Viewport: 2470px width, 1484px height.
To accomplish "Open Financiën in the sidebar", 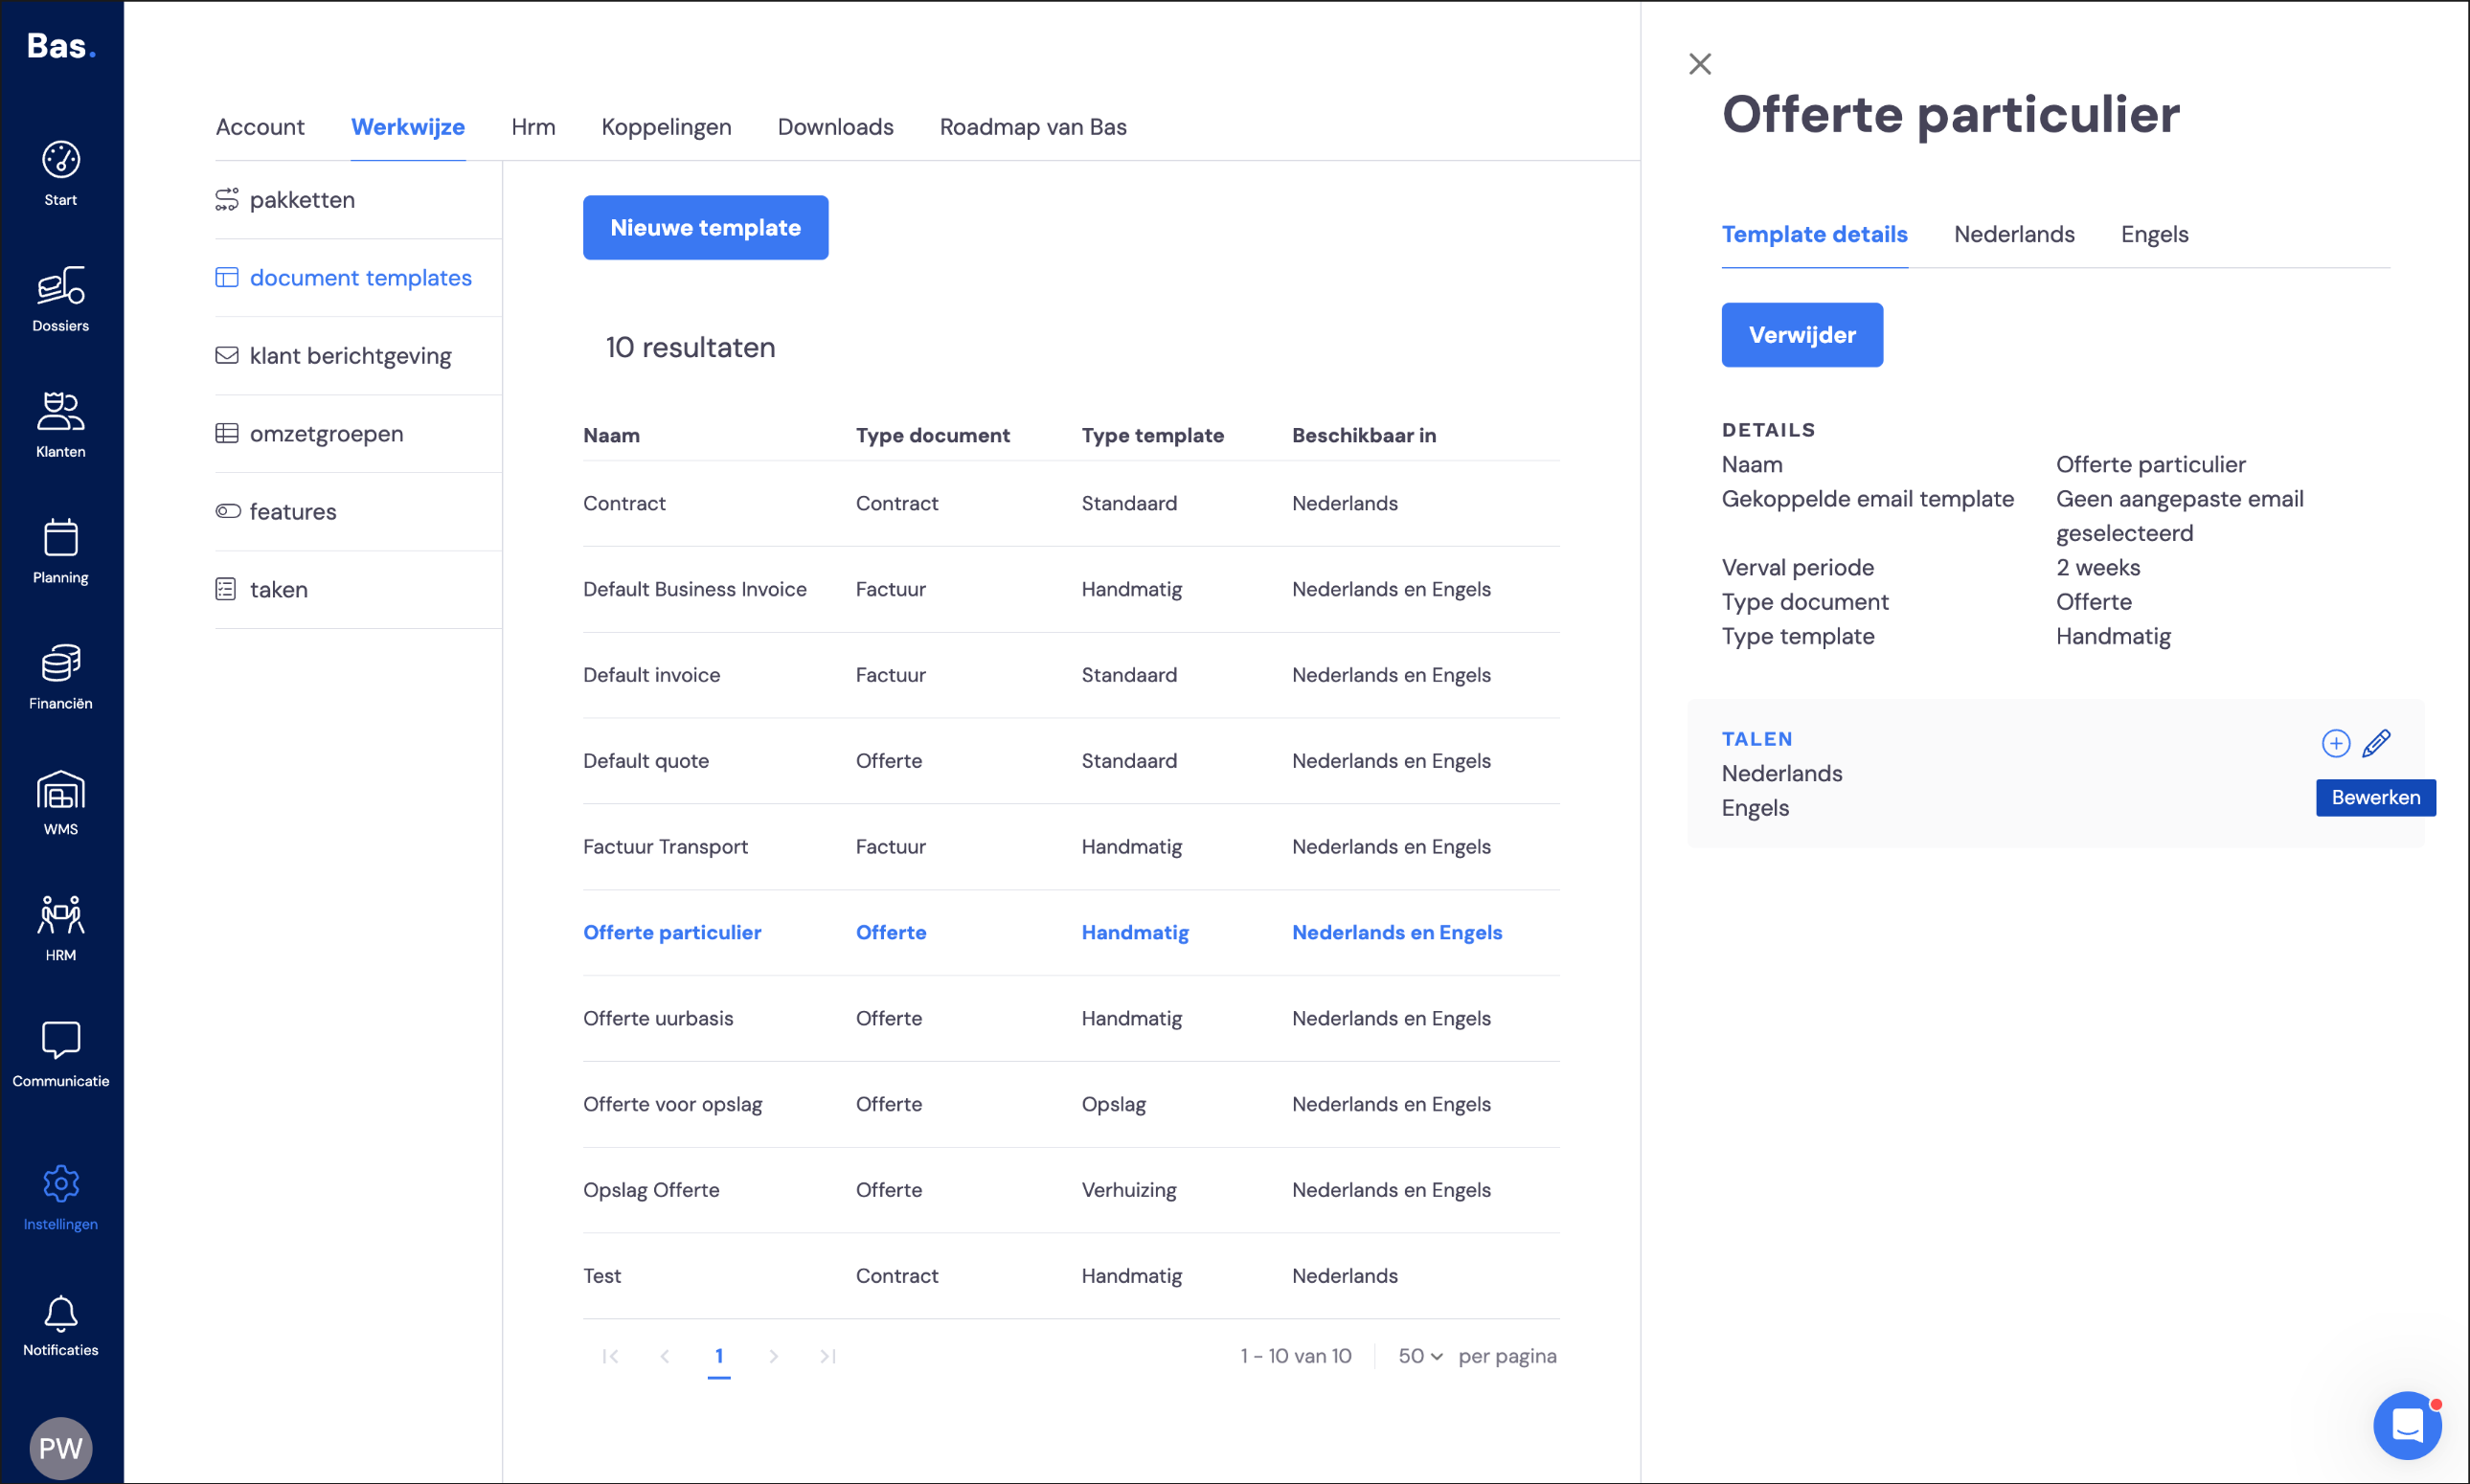I will pos(60,677).
